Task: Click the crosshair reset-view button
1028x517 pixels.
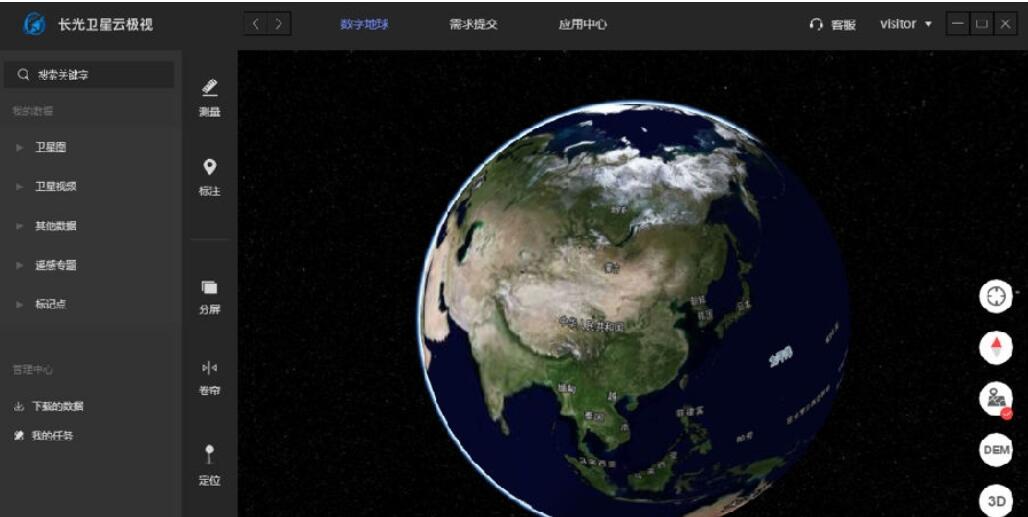Action: [x=995, y=297]
